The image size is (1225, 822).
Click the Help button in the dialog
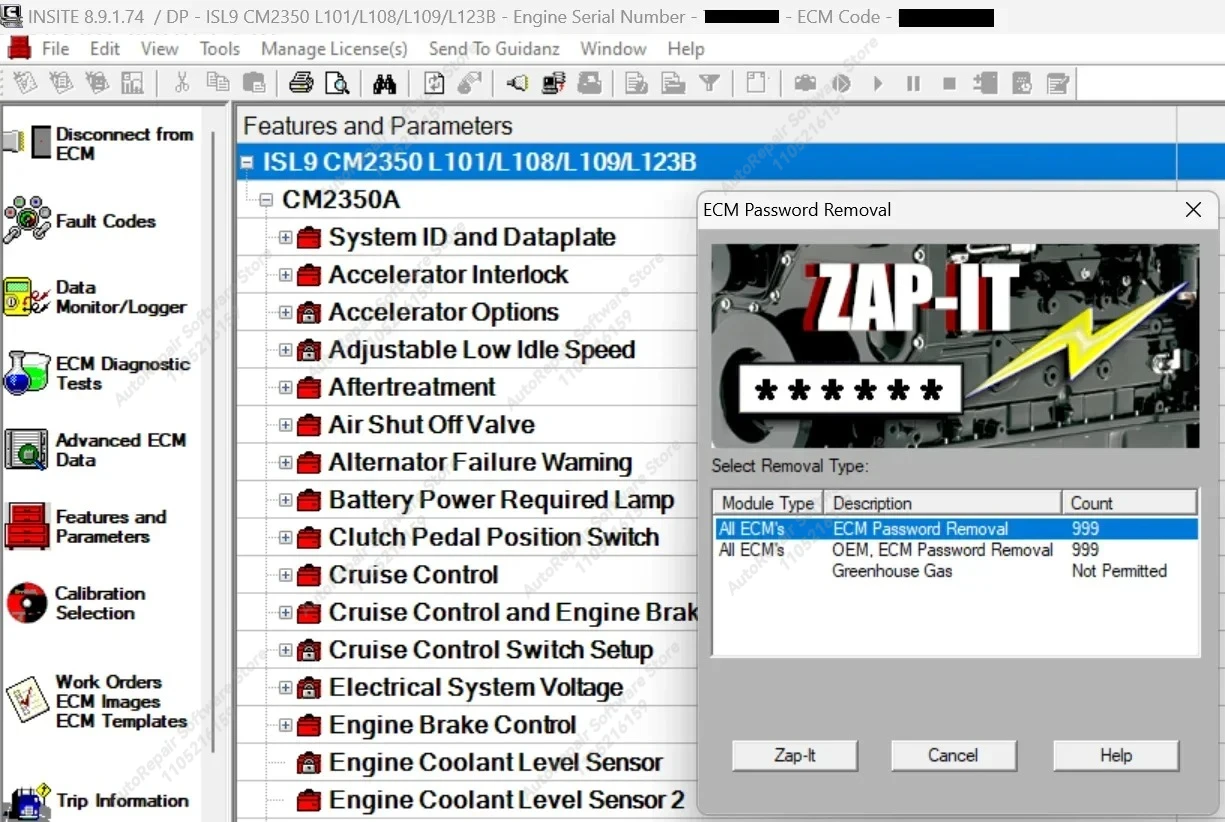point(1116,755)
